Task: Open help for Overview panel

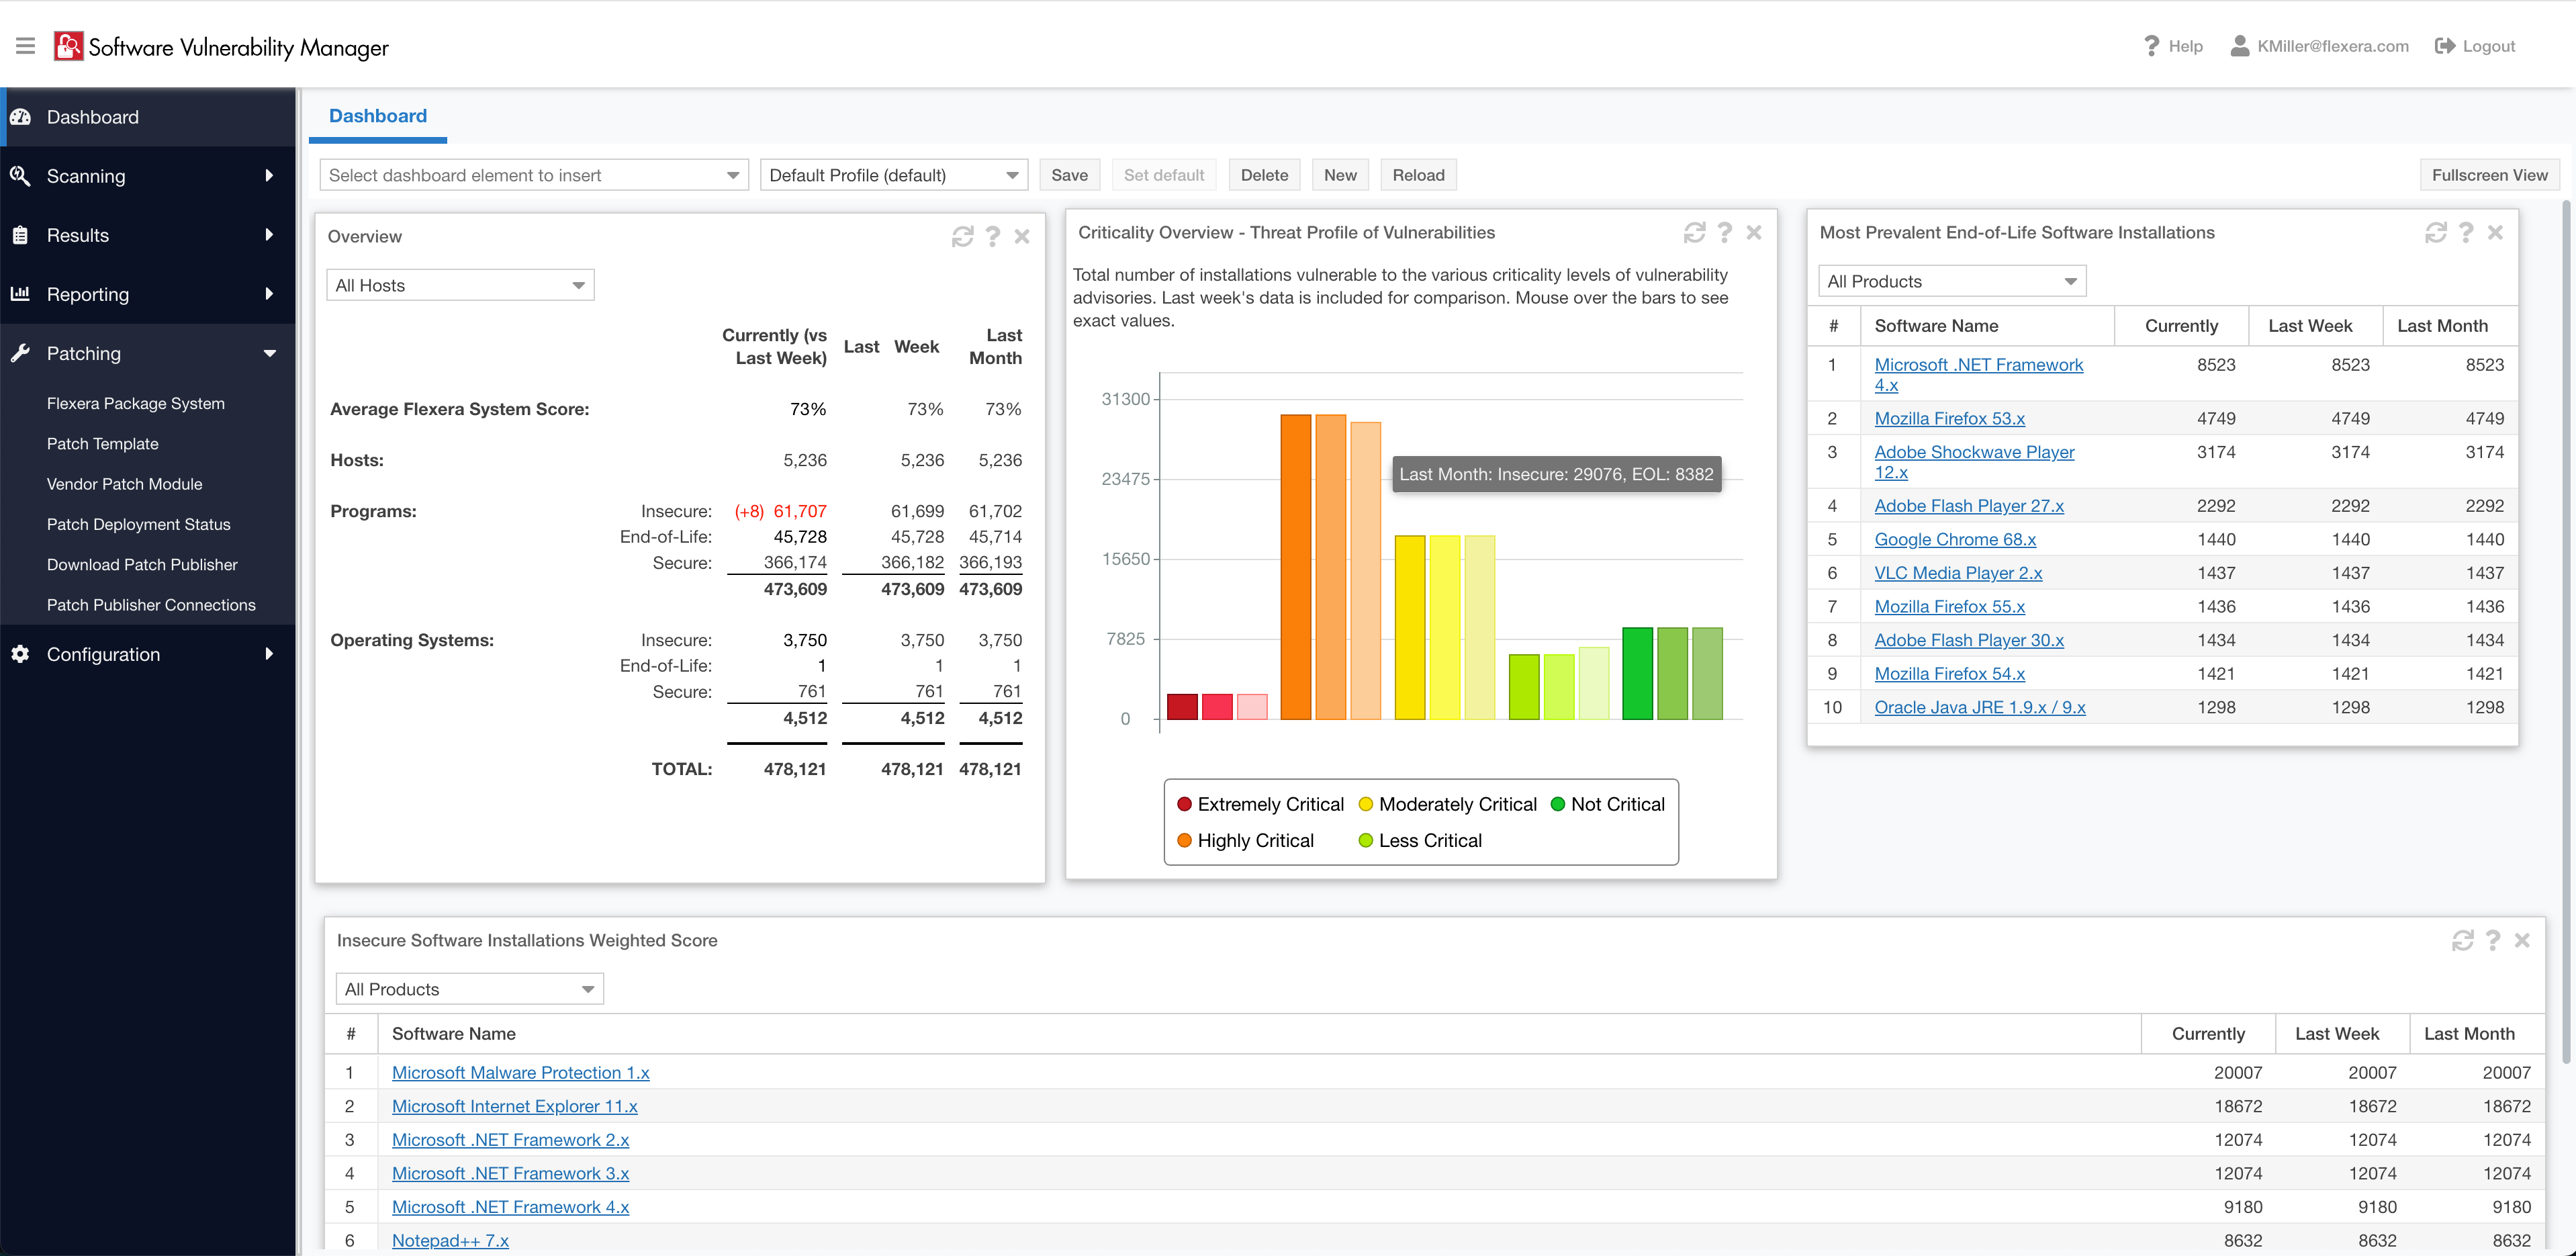Action: 992,237
